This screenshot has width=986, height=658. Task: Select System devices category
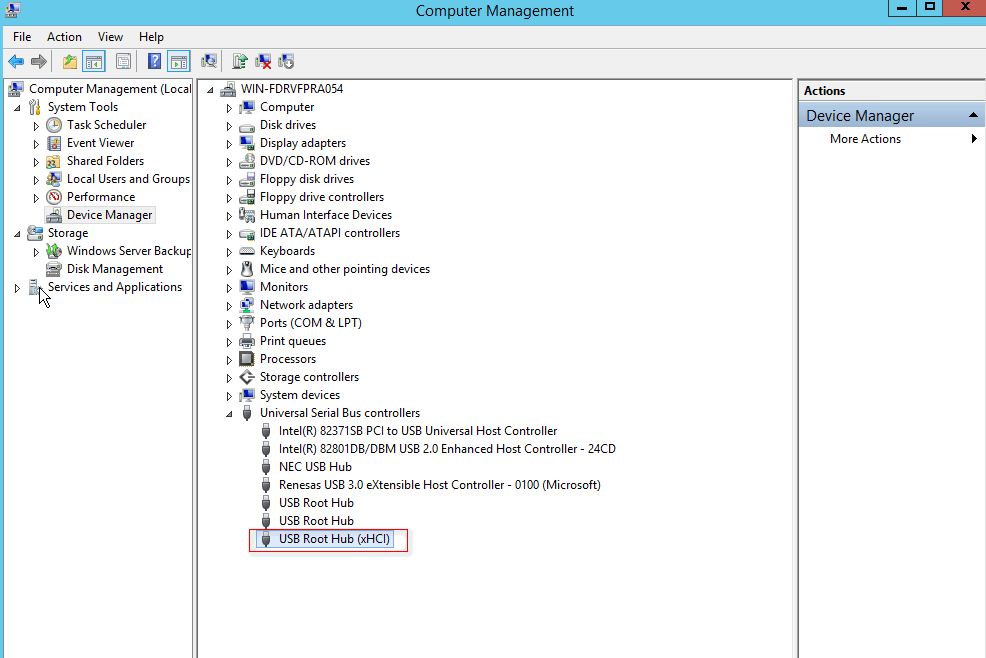point(299,395)
